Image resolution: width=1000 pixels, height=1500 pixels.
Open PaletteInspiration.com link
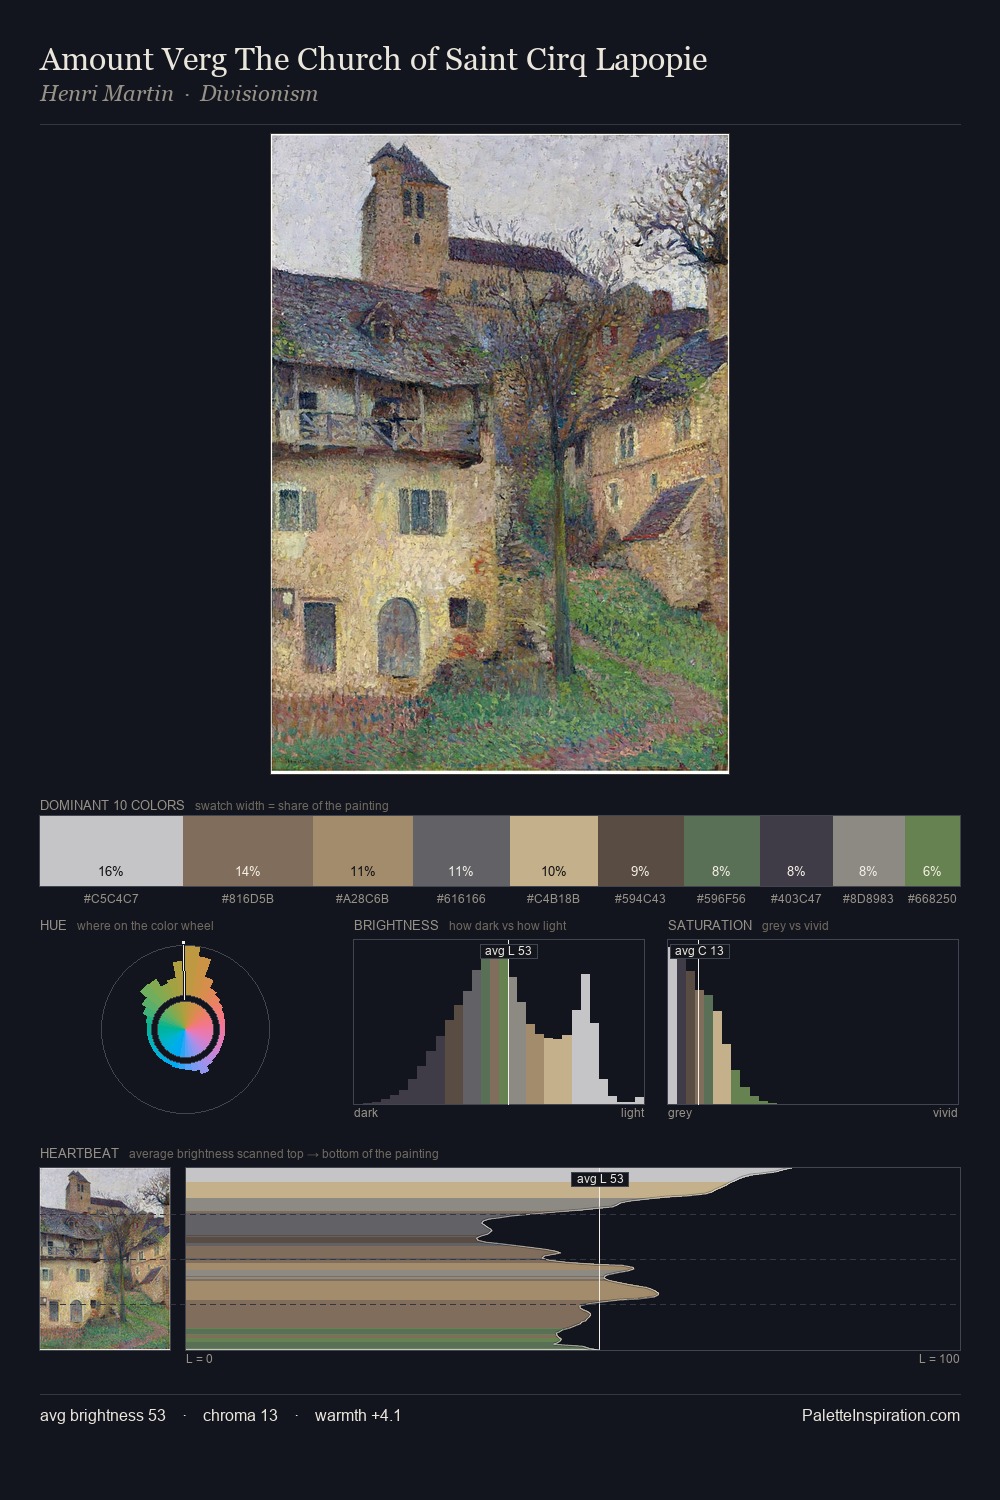point(881,1415)
